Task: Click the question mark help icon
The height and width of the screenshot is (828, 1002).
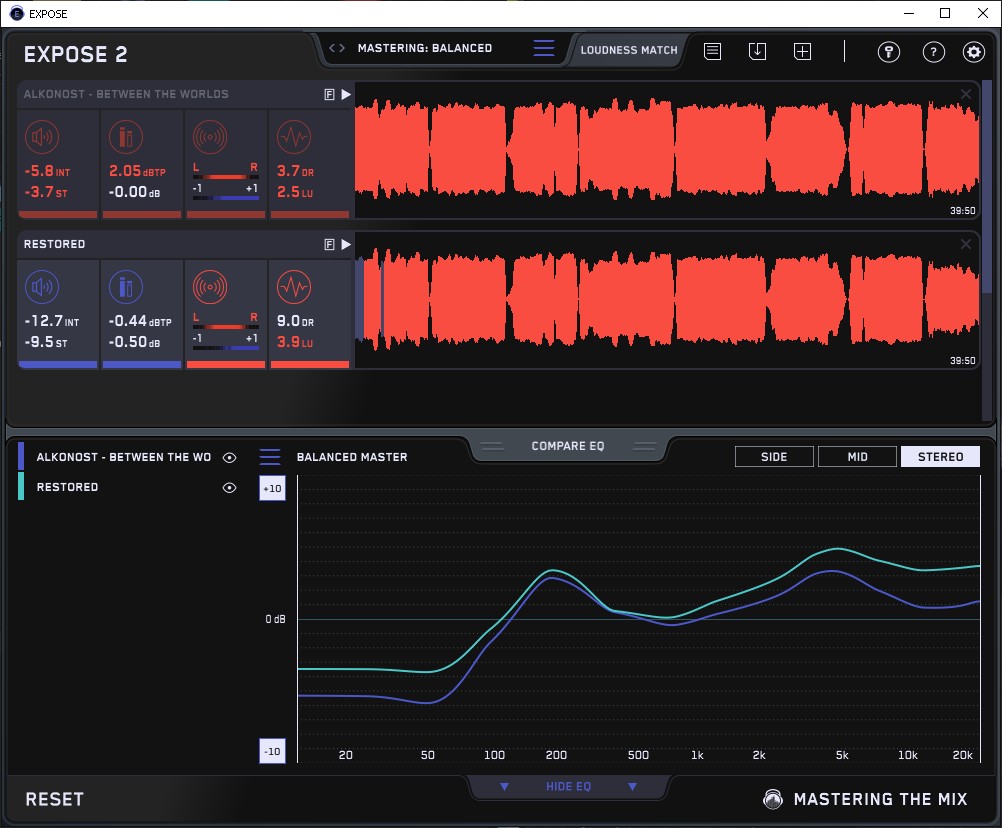Action: pos(933,52)
